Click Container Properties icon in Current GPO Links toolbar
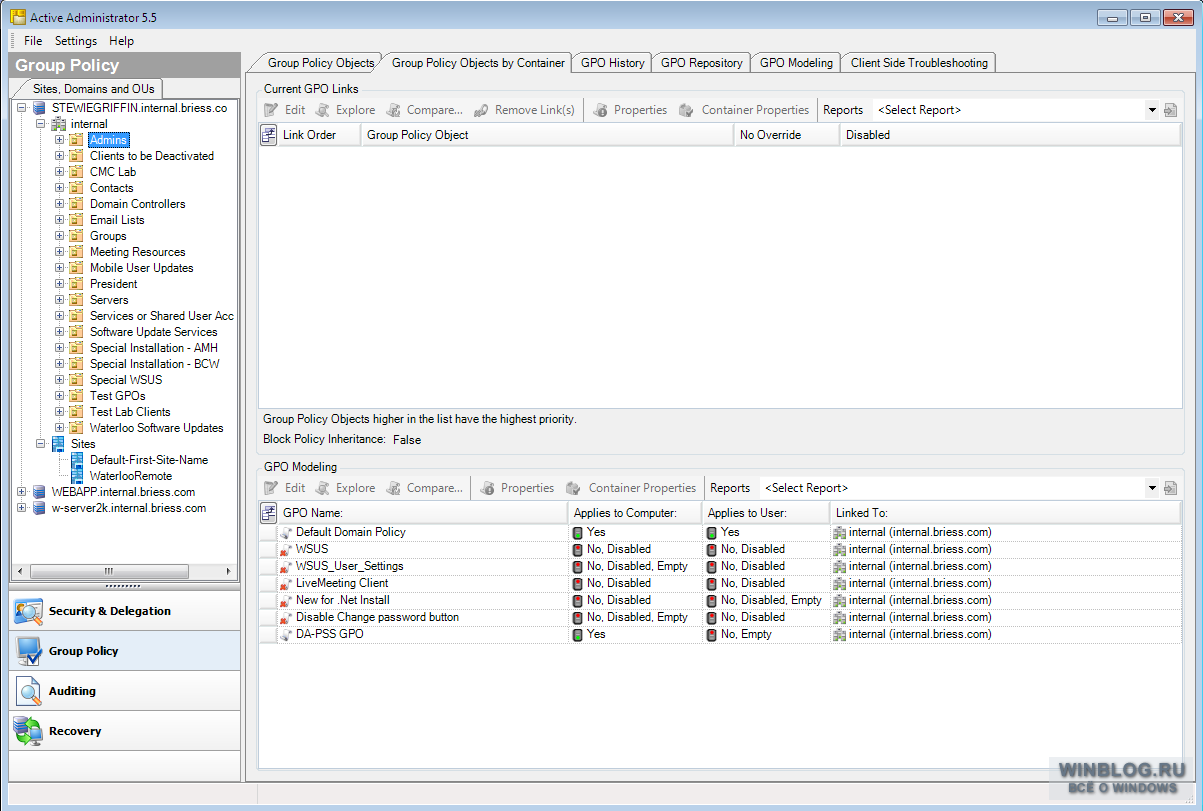1203x811 pixels. (687, 110)
